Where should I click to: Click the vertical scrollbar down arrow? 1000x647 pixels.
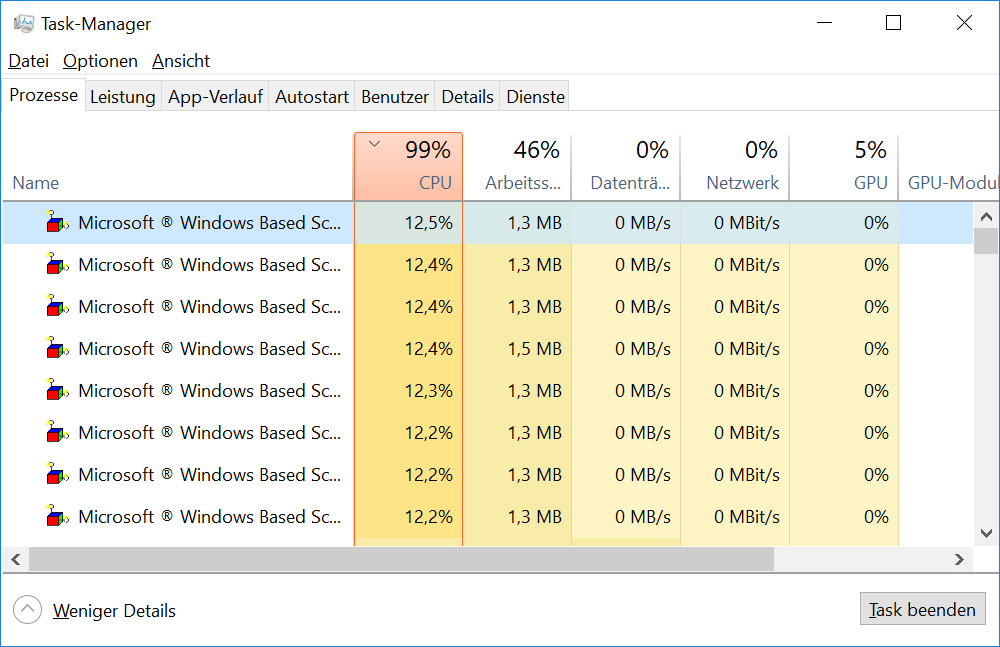[986, 533]
